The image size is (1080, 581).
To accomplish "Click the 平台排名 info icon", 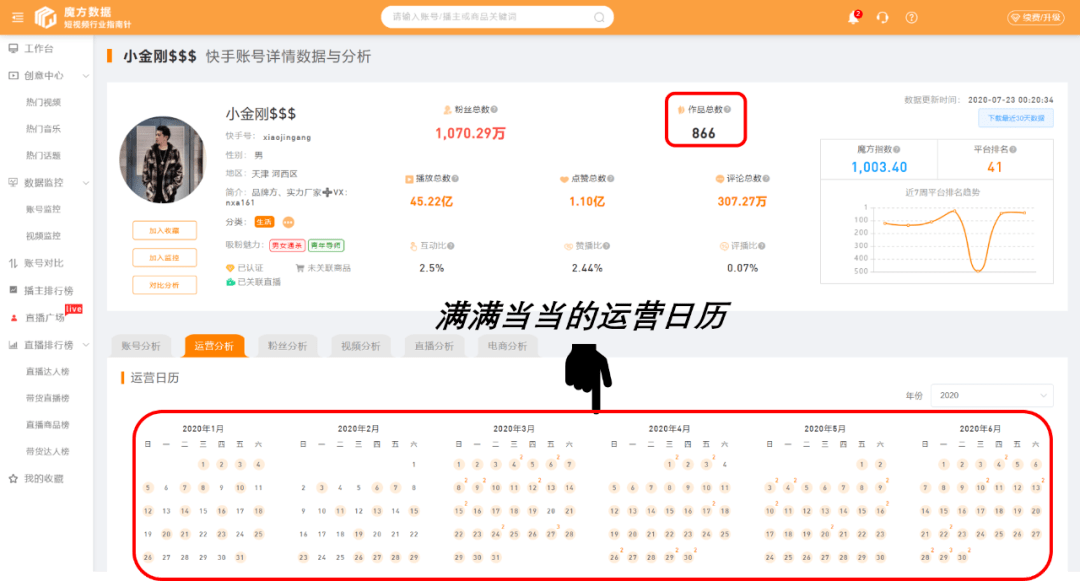I will [x=1013, y=149].
